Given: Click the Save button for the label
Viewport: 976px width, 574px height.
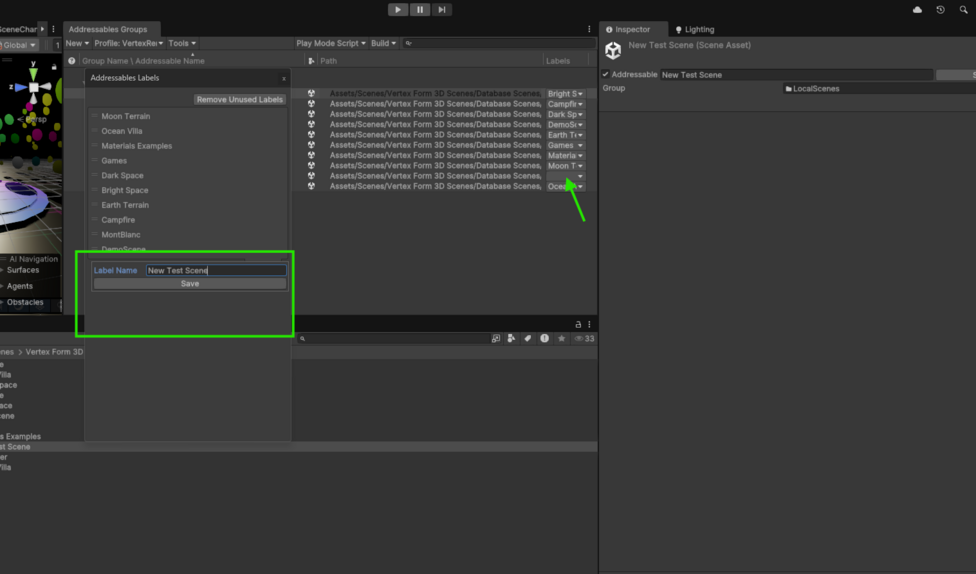Looking at the screenshot, I should 190,284.
